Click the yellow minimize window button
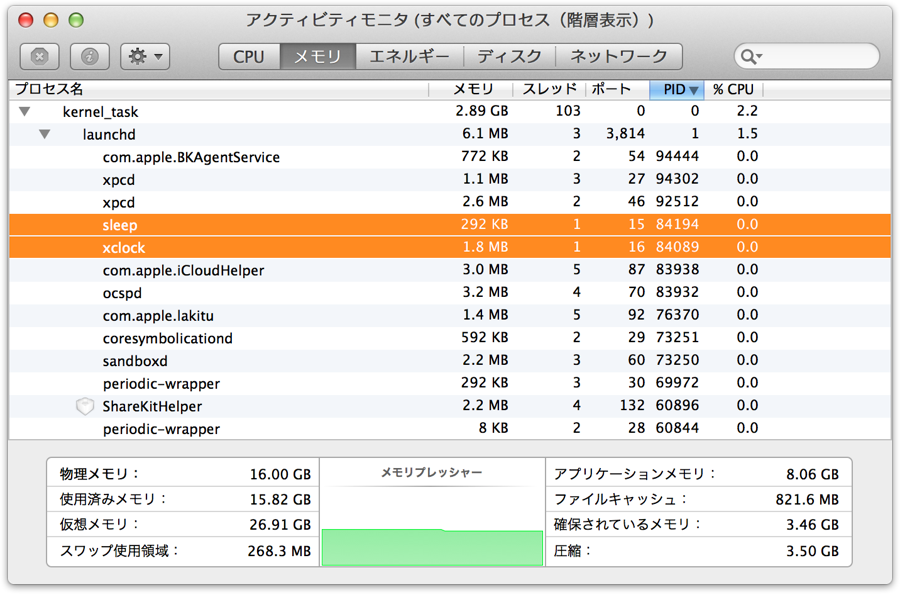Image resolution: width=900 pixels, height=594 pixels. coord(51,21)
